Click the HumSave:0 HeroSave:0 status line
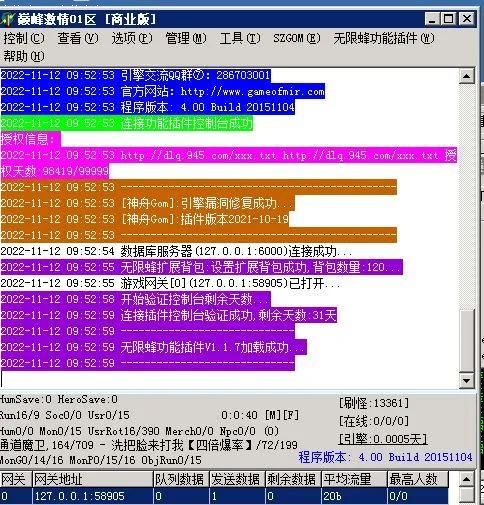This screenshot has width=484, height=505. (x=59, y=399)
